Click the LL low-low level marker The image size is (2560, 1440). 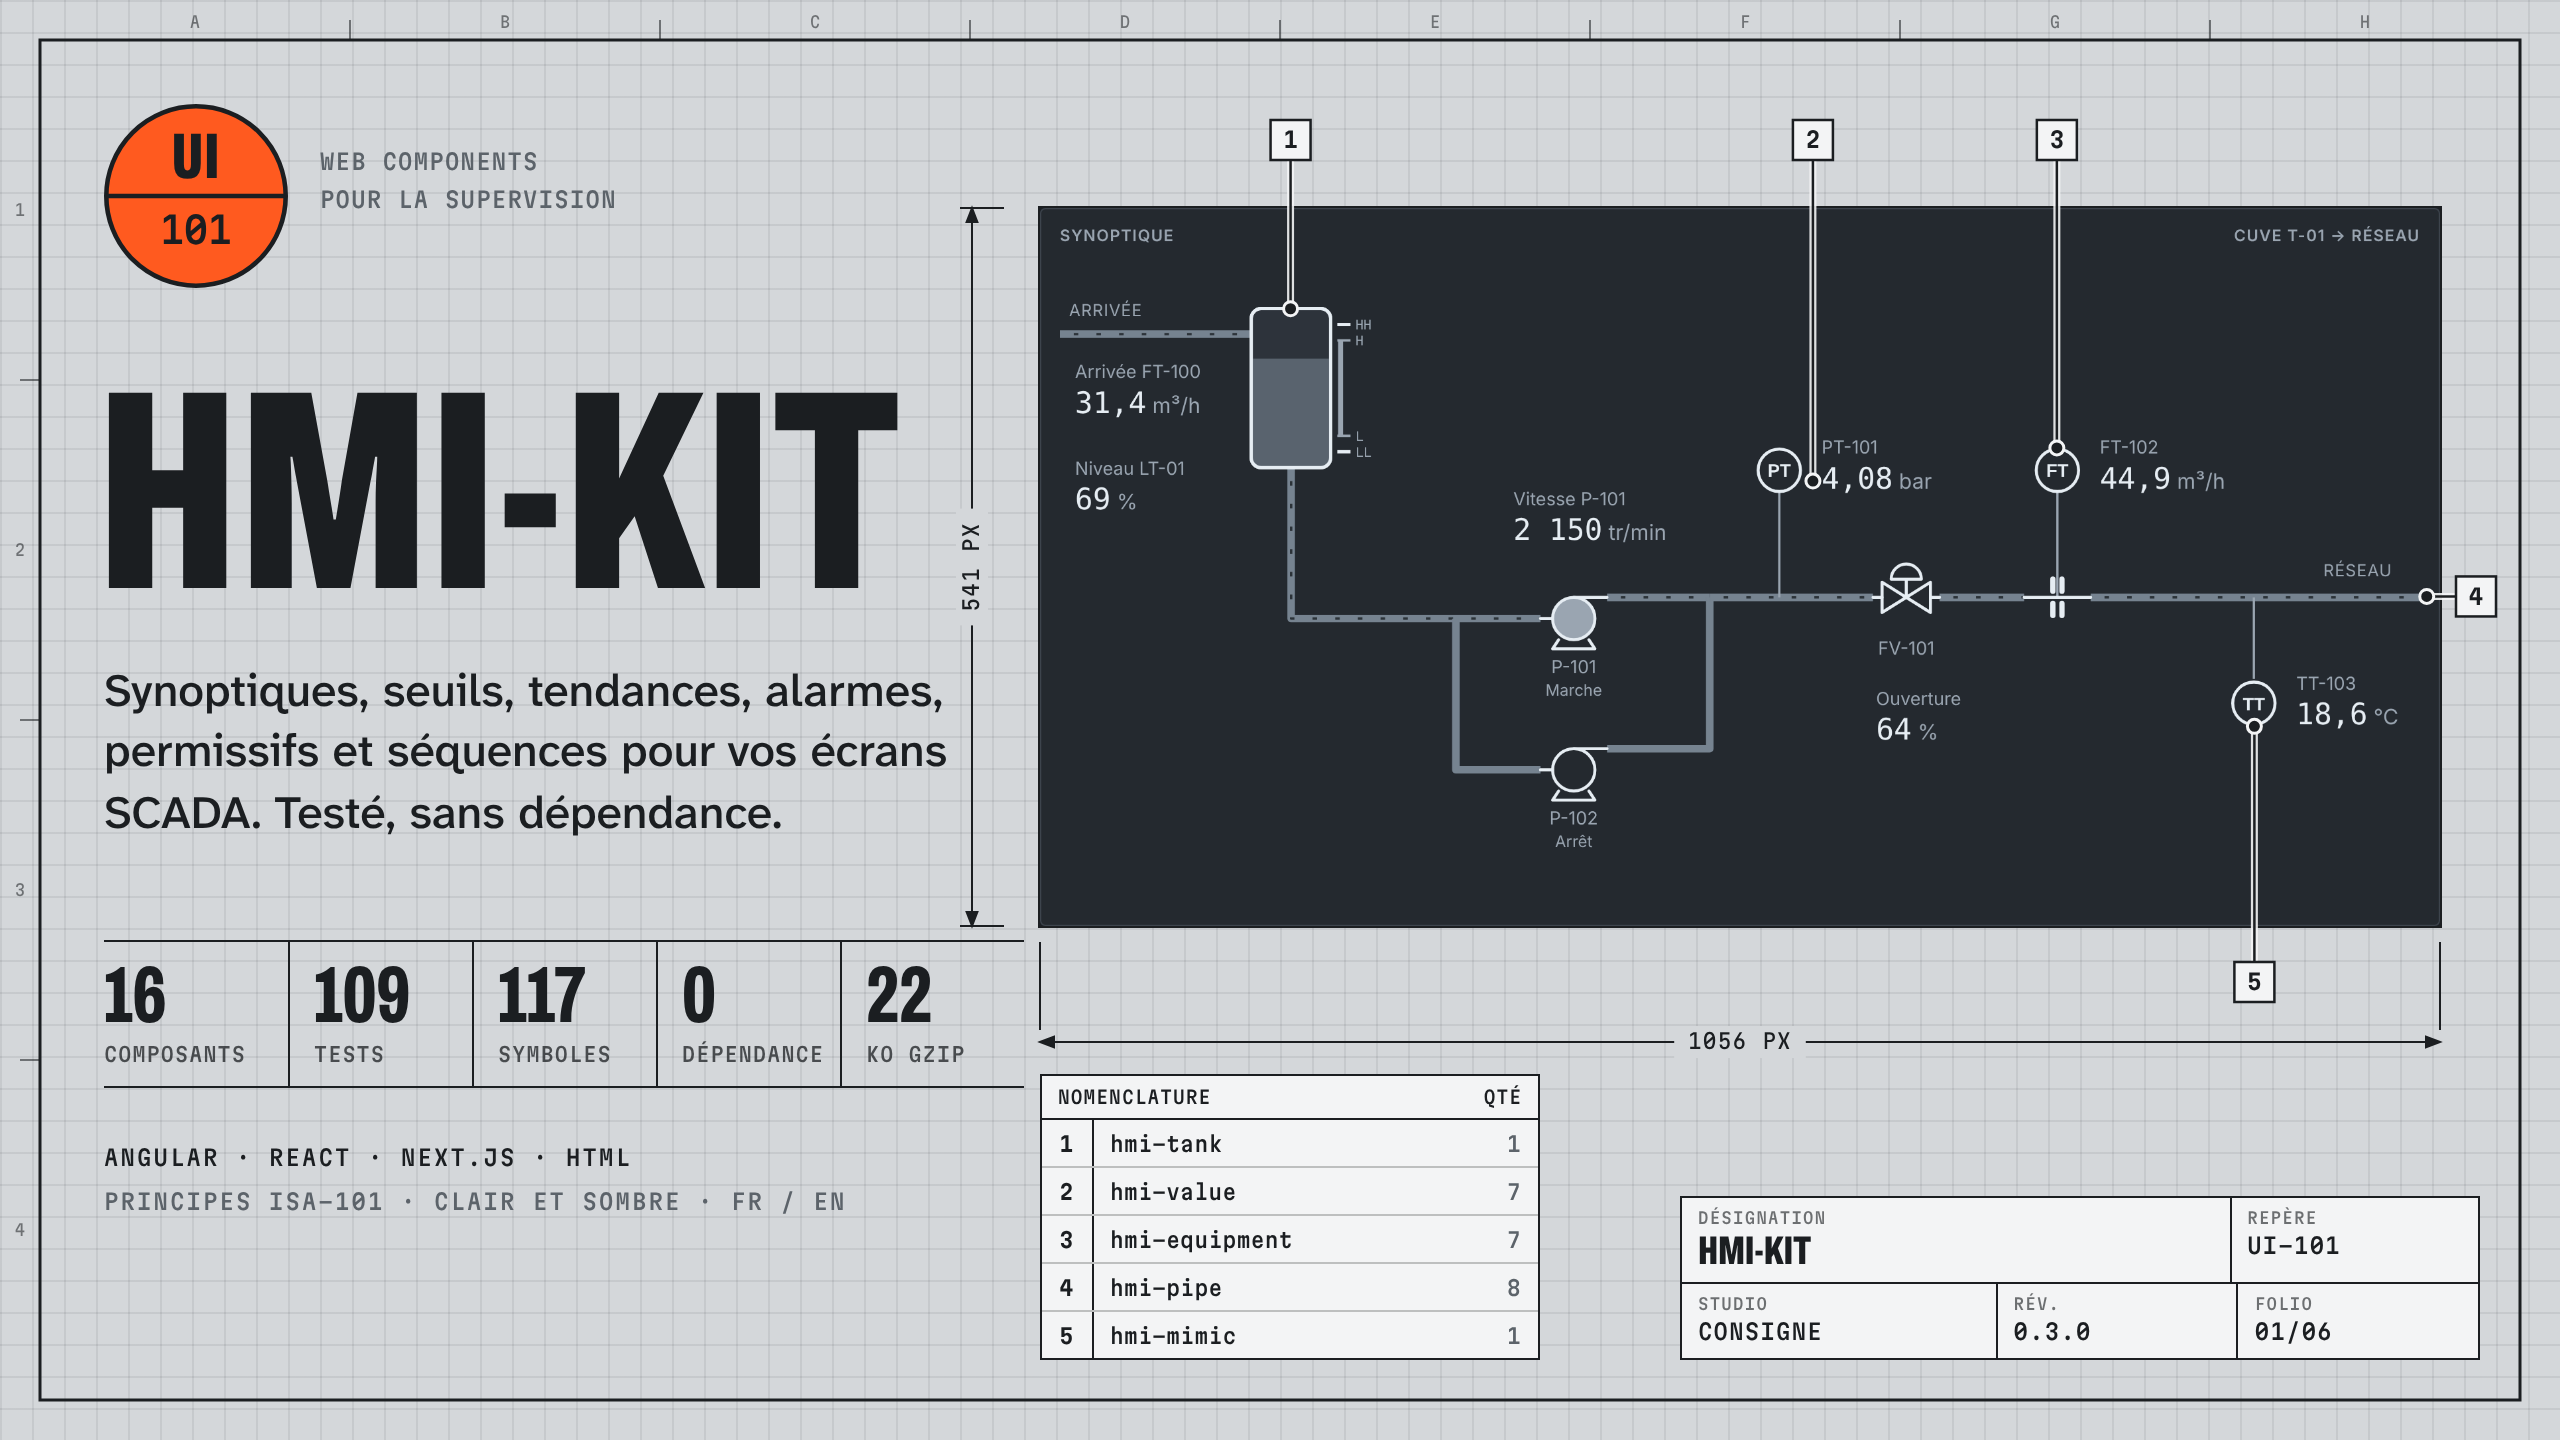click(1356, 453)
